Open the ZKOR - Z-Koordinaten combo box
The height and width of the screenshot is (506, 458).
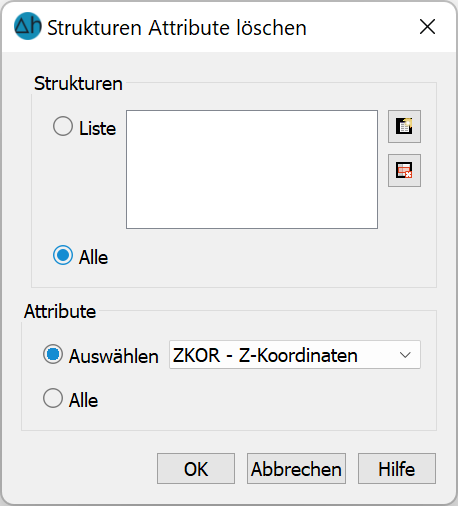295,355
